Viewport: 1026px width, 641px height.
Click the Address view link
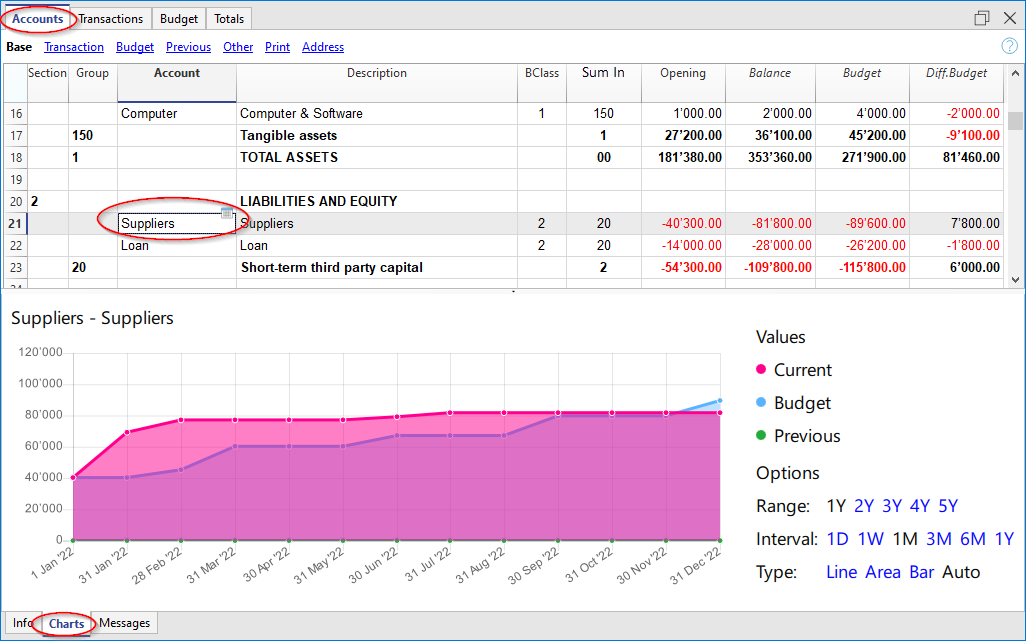[x=322, y=47]
